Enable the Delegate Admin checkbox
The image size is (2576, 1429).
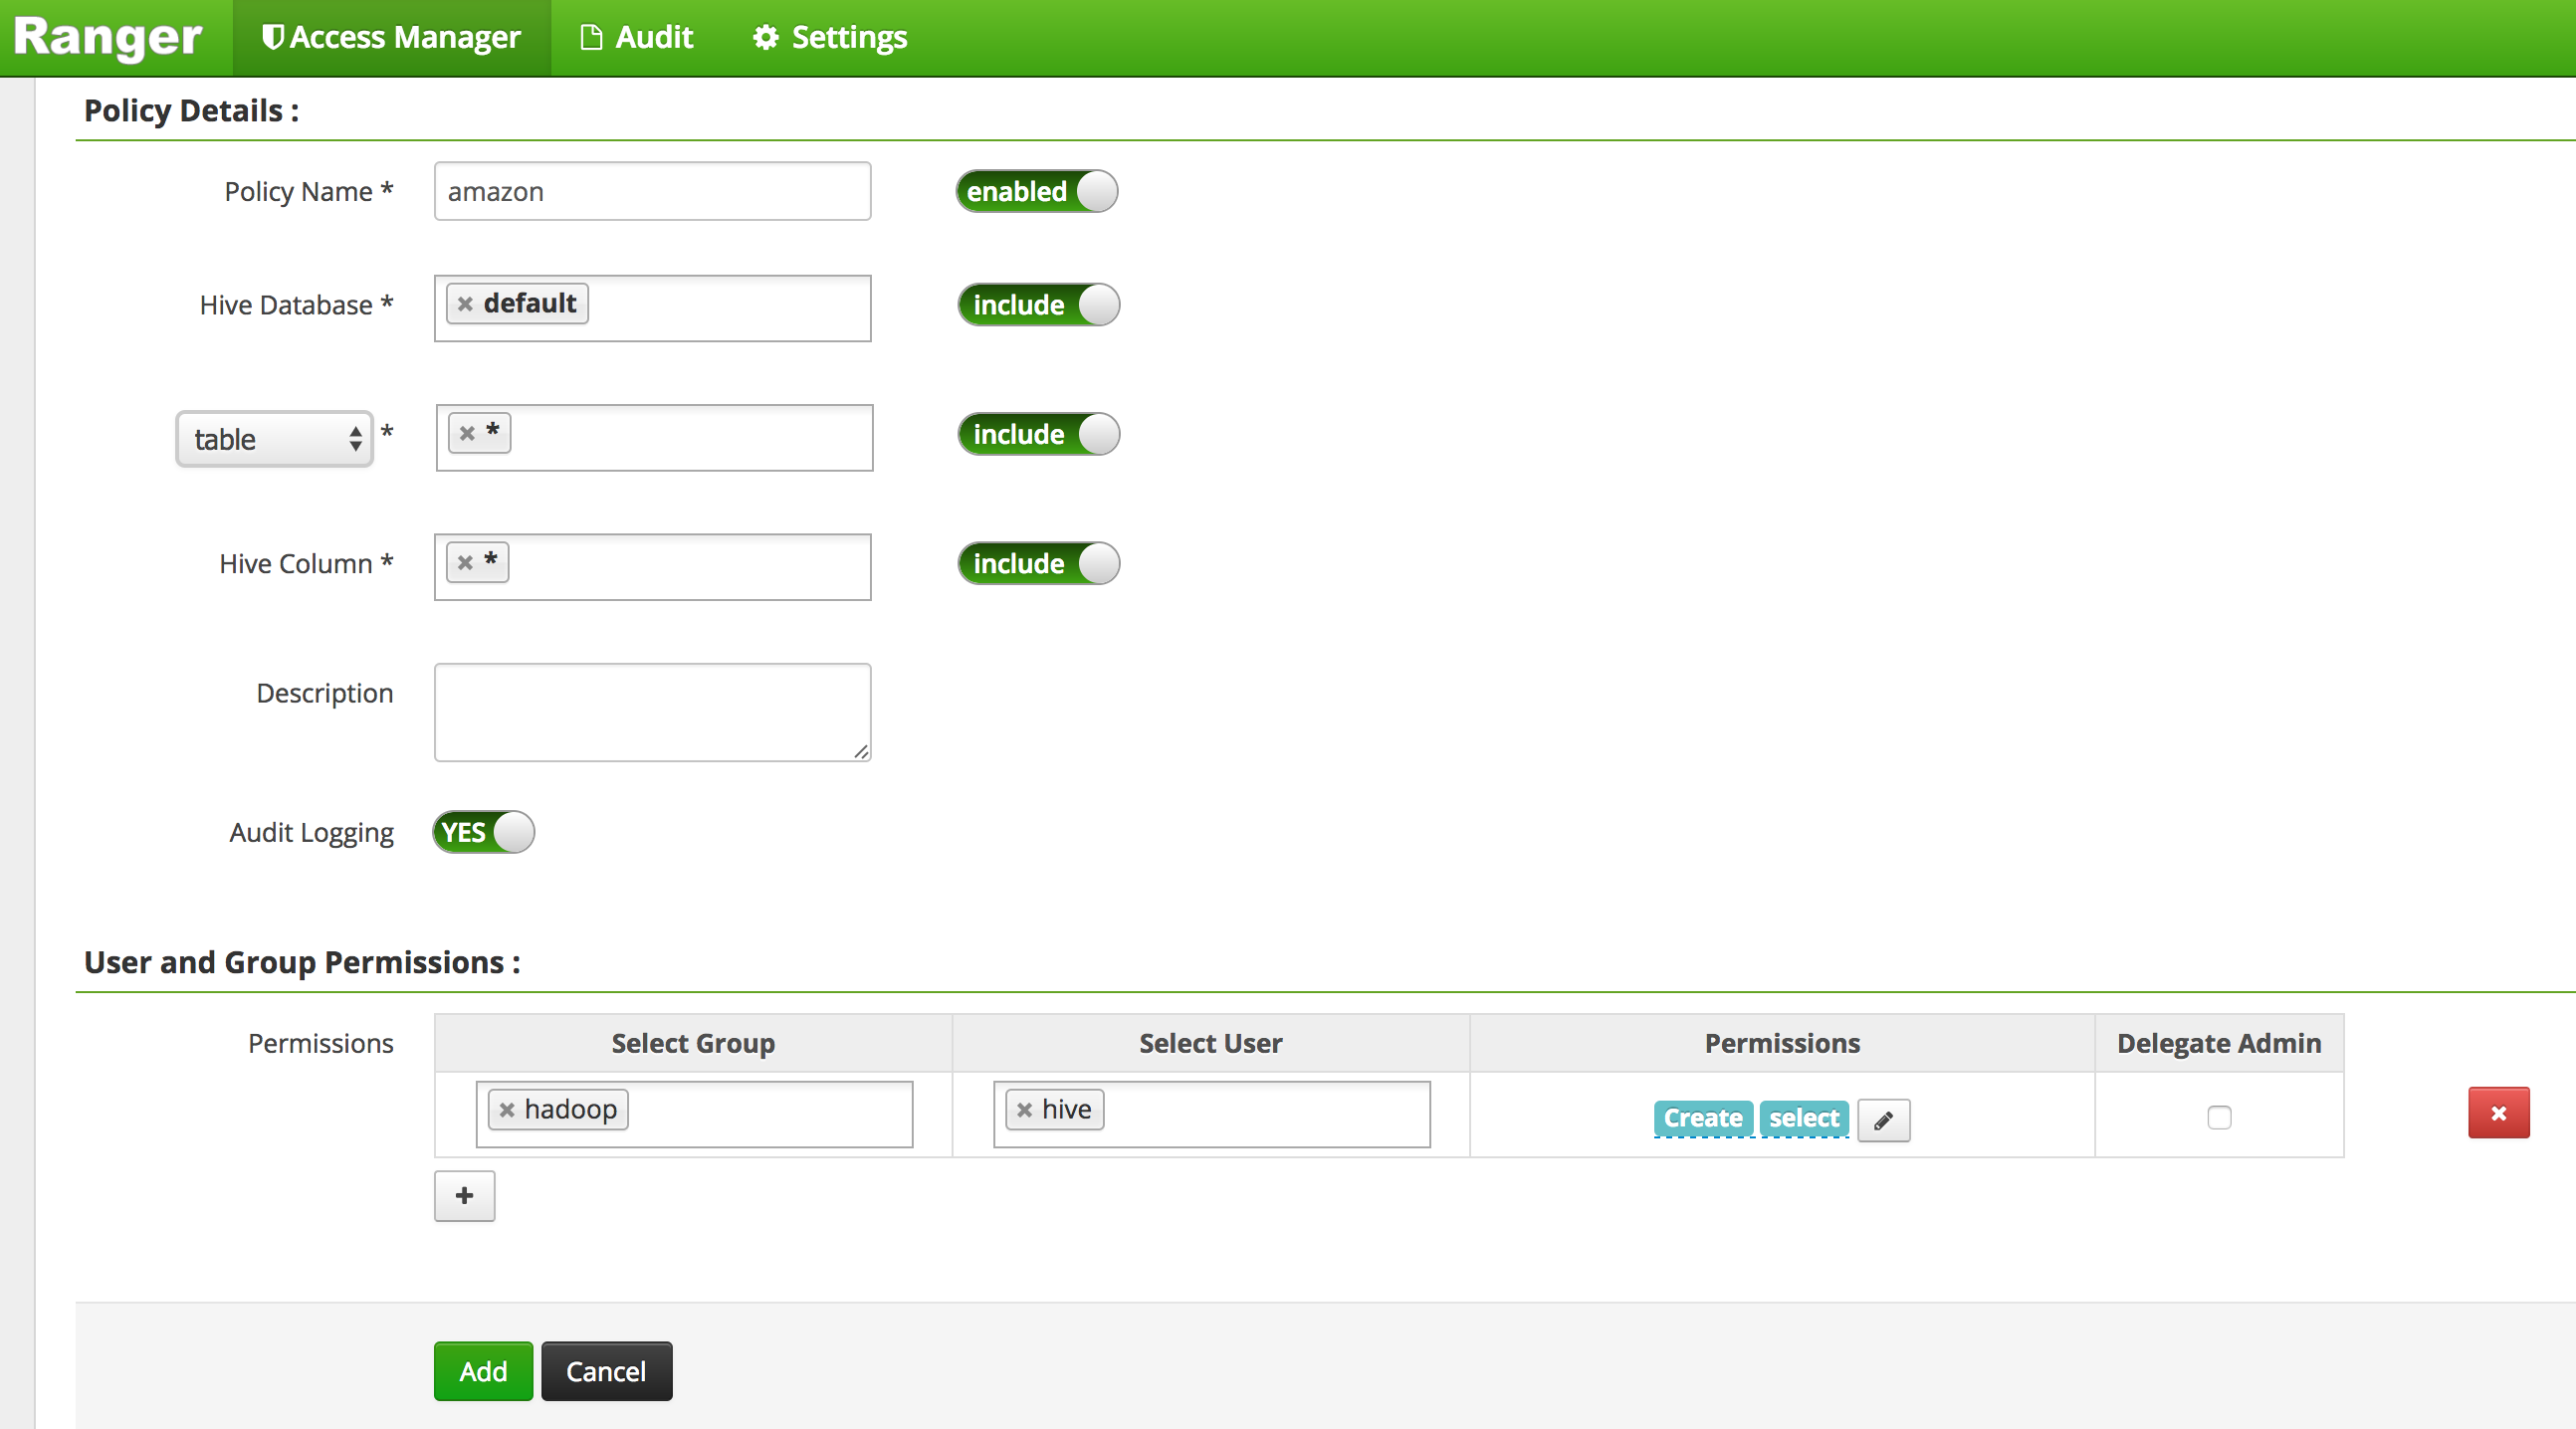[x=2219, y=1118]
